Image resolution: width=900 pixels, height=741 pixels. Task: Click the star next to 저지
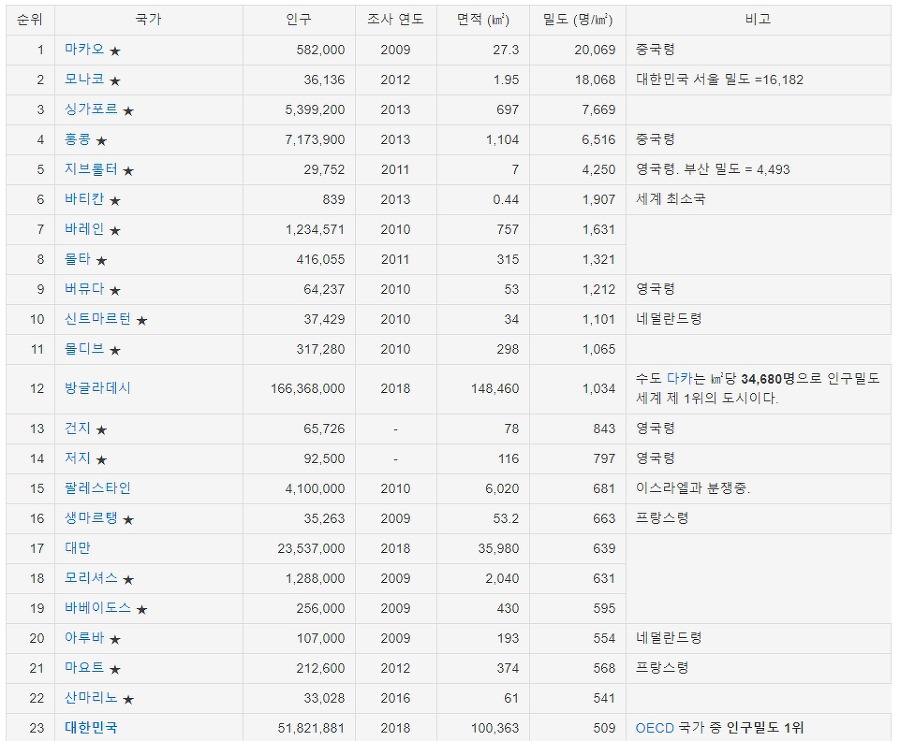[x=102, y=460]
